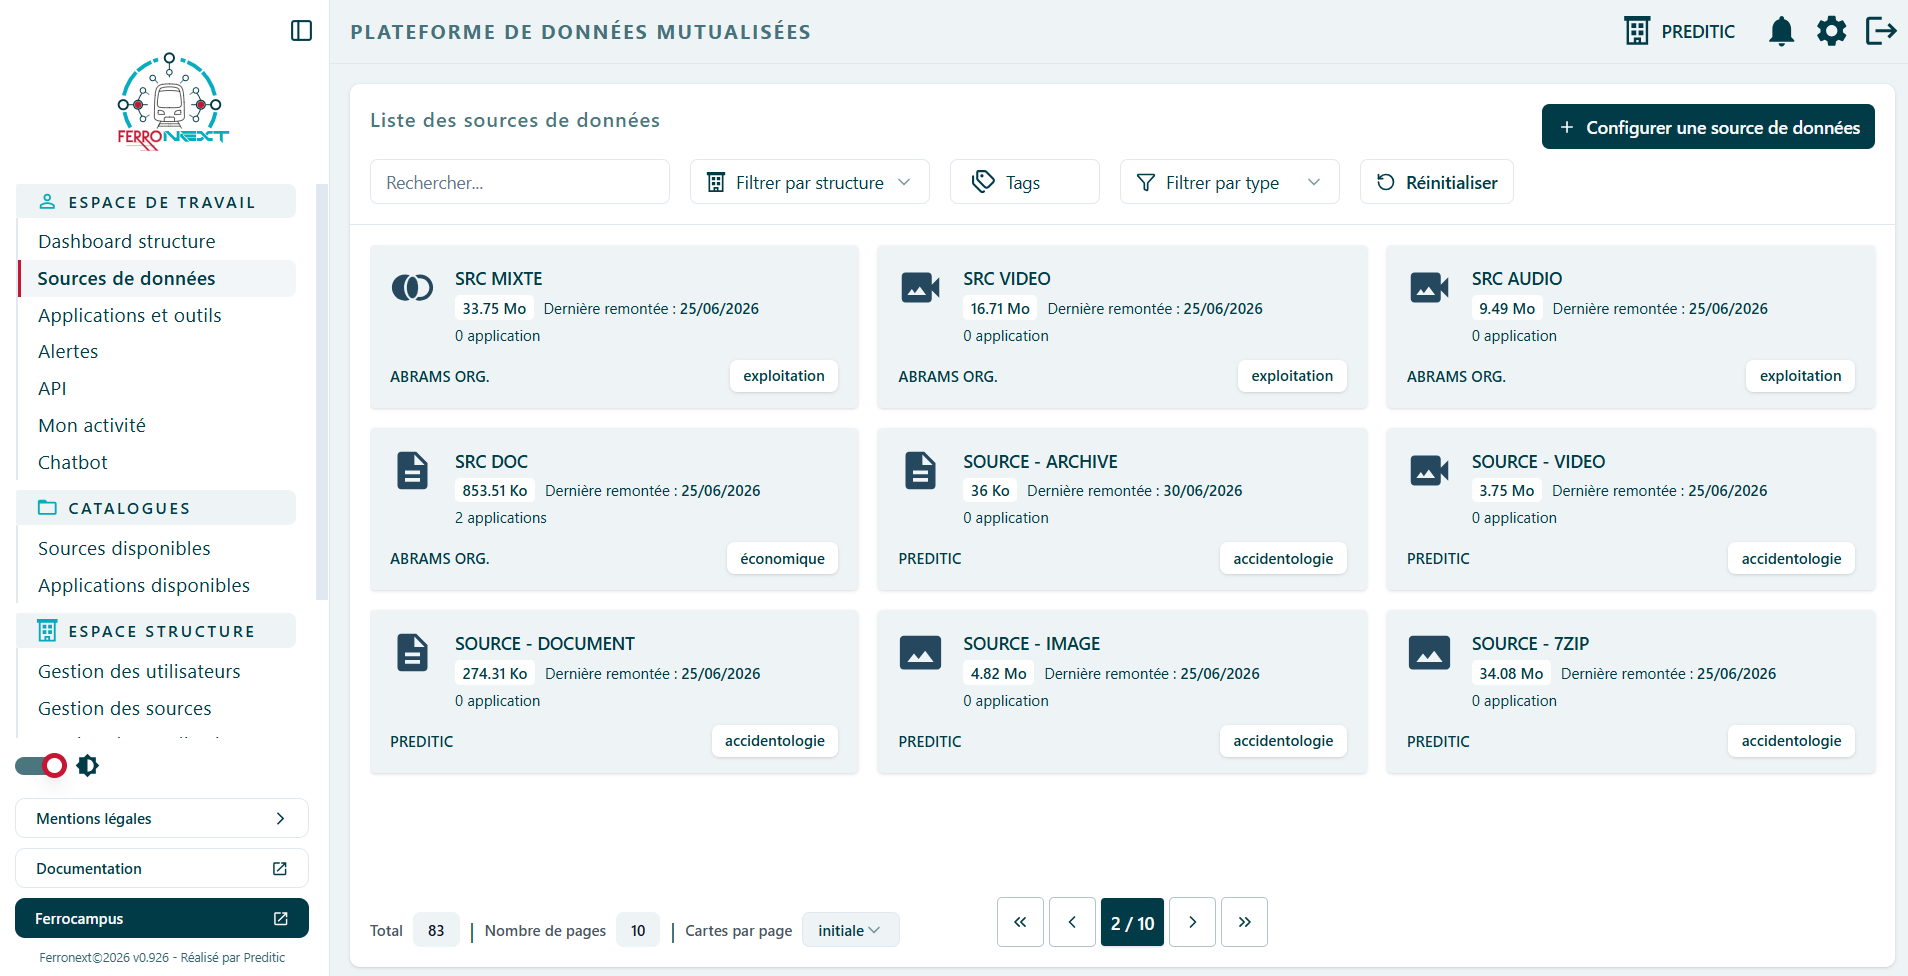Click SRC DOC document icon
This screenshot has height=976, width=1908.
click(x=412, y=470)
